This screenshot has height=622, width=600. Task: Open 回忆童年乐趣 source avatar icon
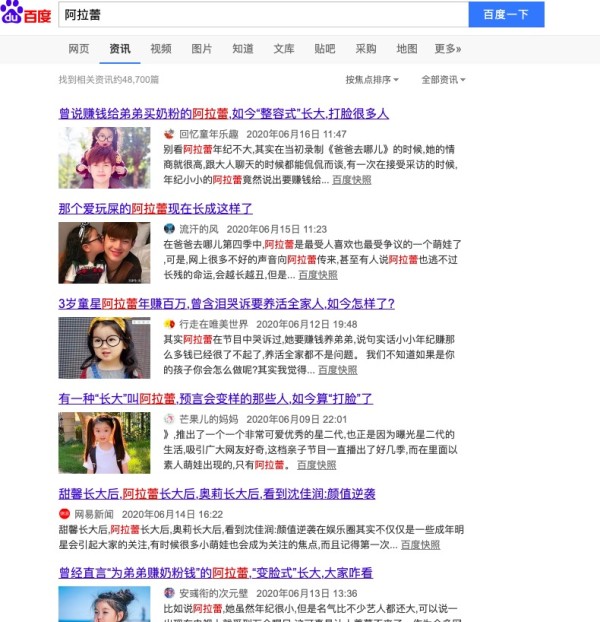[x=169, y=134]
